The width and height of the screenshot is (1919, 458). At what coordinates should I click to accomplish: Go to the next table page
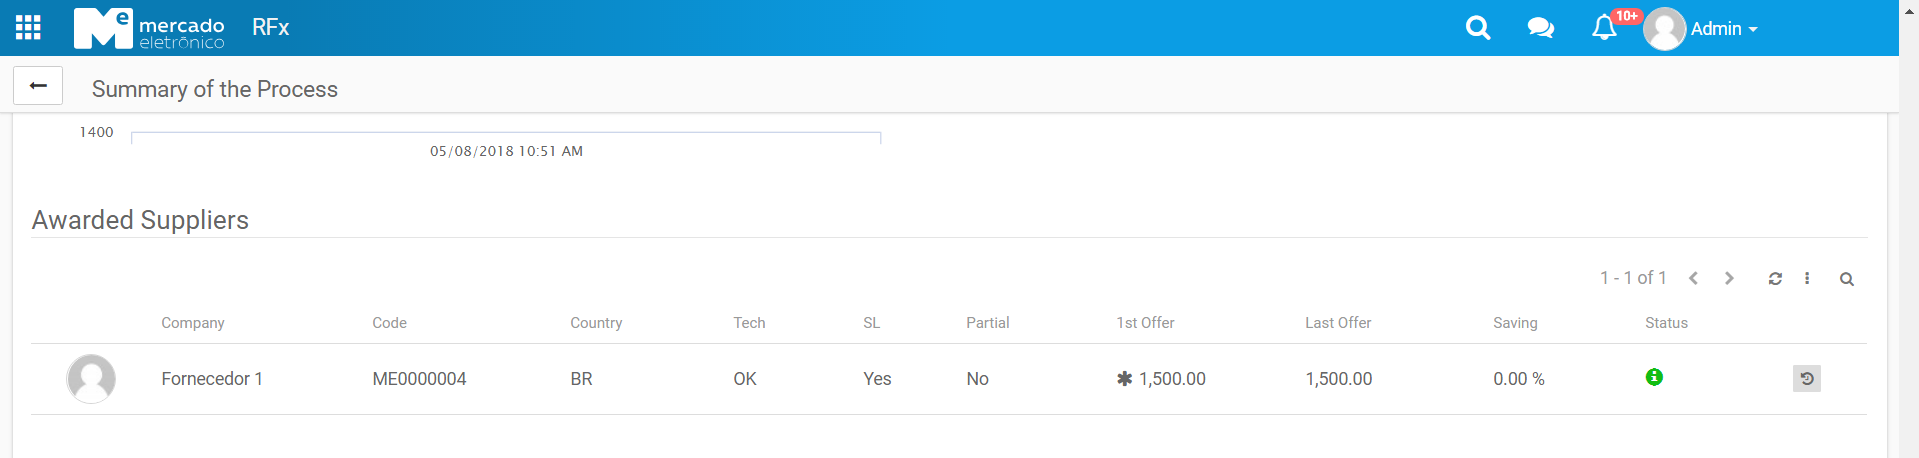pyautogui.click(x=1729, y=279)
